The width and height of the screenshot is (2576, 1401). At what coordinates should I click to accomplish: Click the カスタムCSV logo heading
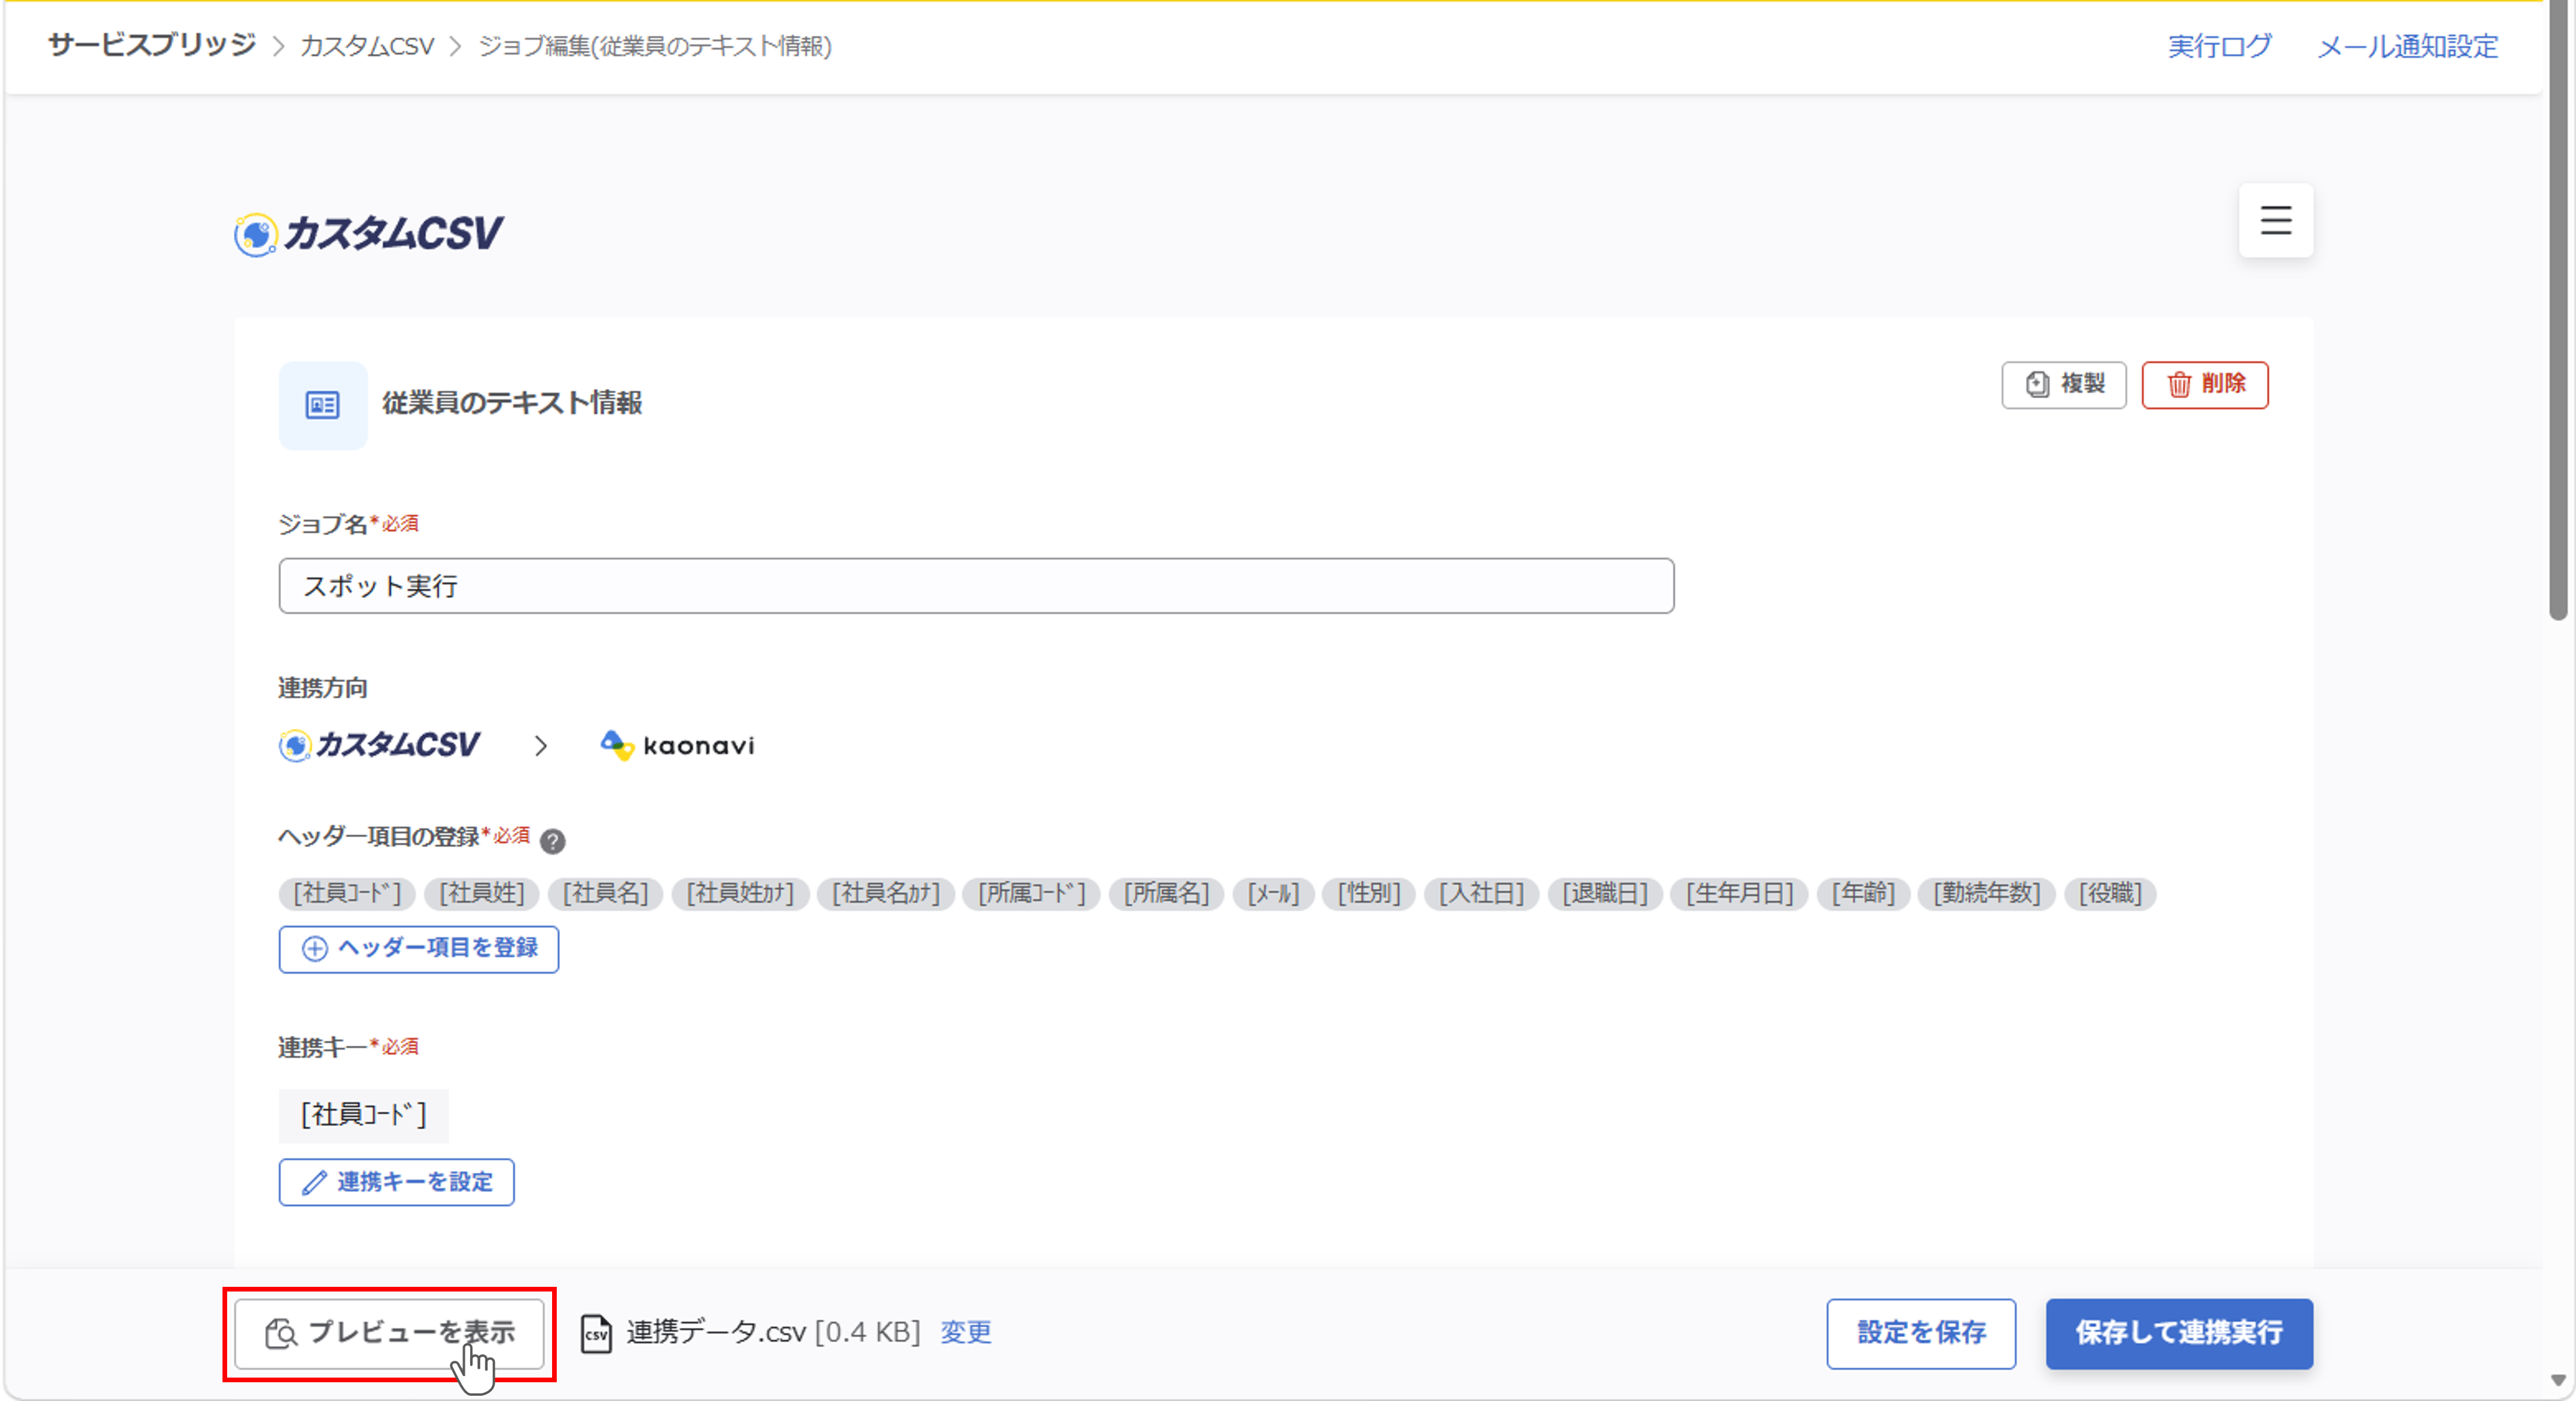click(x=368, y=234)
